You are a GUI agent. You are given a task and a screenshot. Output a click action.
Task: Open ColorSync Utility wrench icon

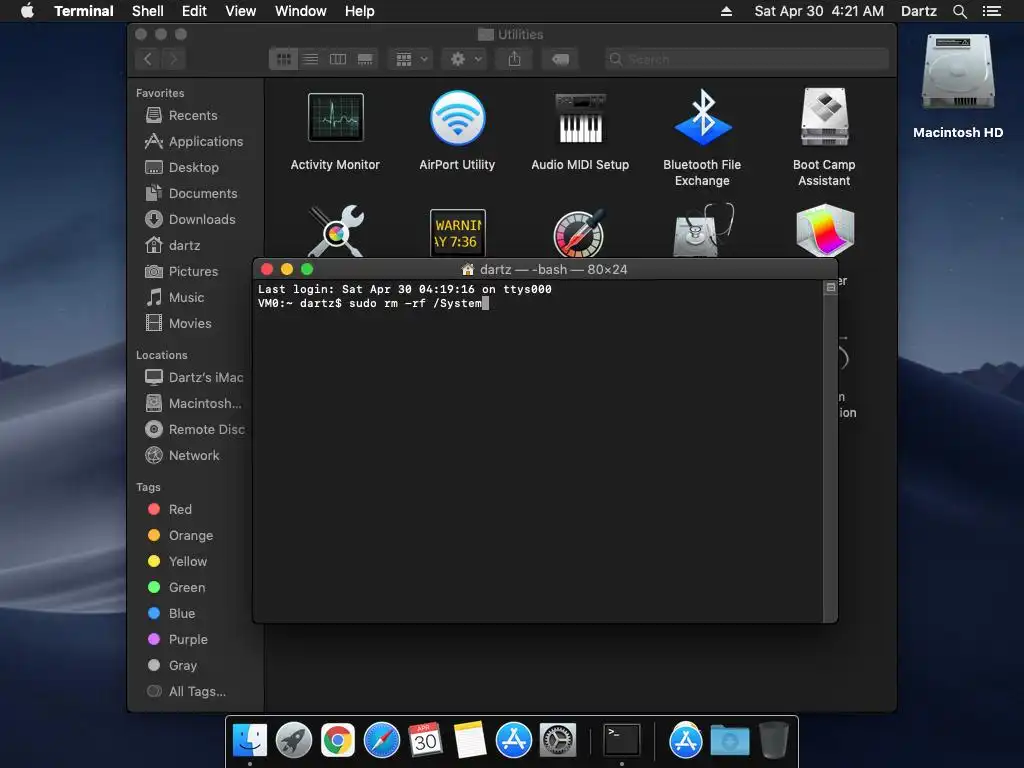pos(336,231)
